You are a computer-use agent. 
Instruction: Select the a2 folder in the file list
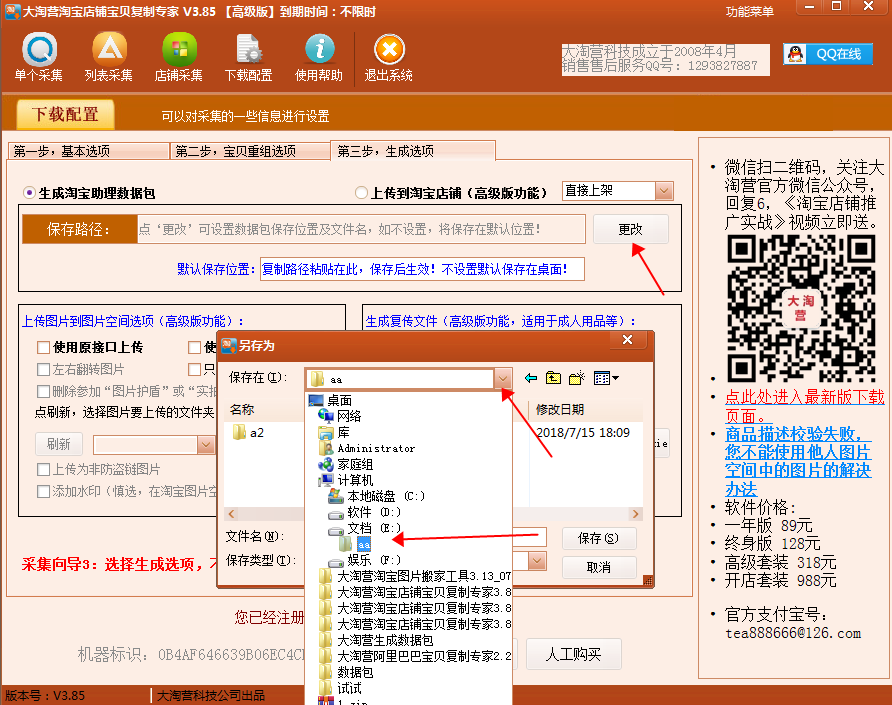pyautogui.click(x=249, y=433)
